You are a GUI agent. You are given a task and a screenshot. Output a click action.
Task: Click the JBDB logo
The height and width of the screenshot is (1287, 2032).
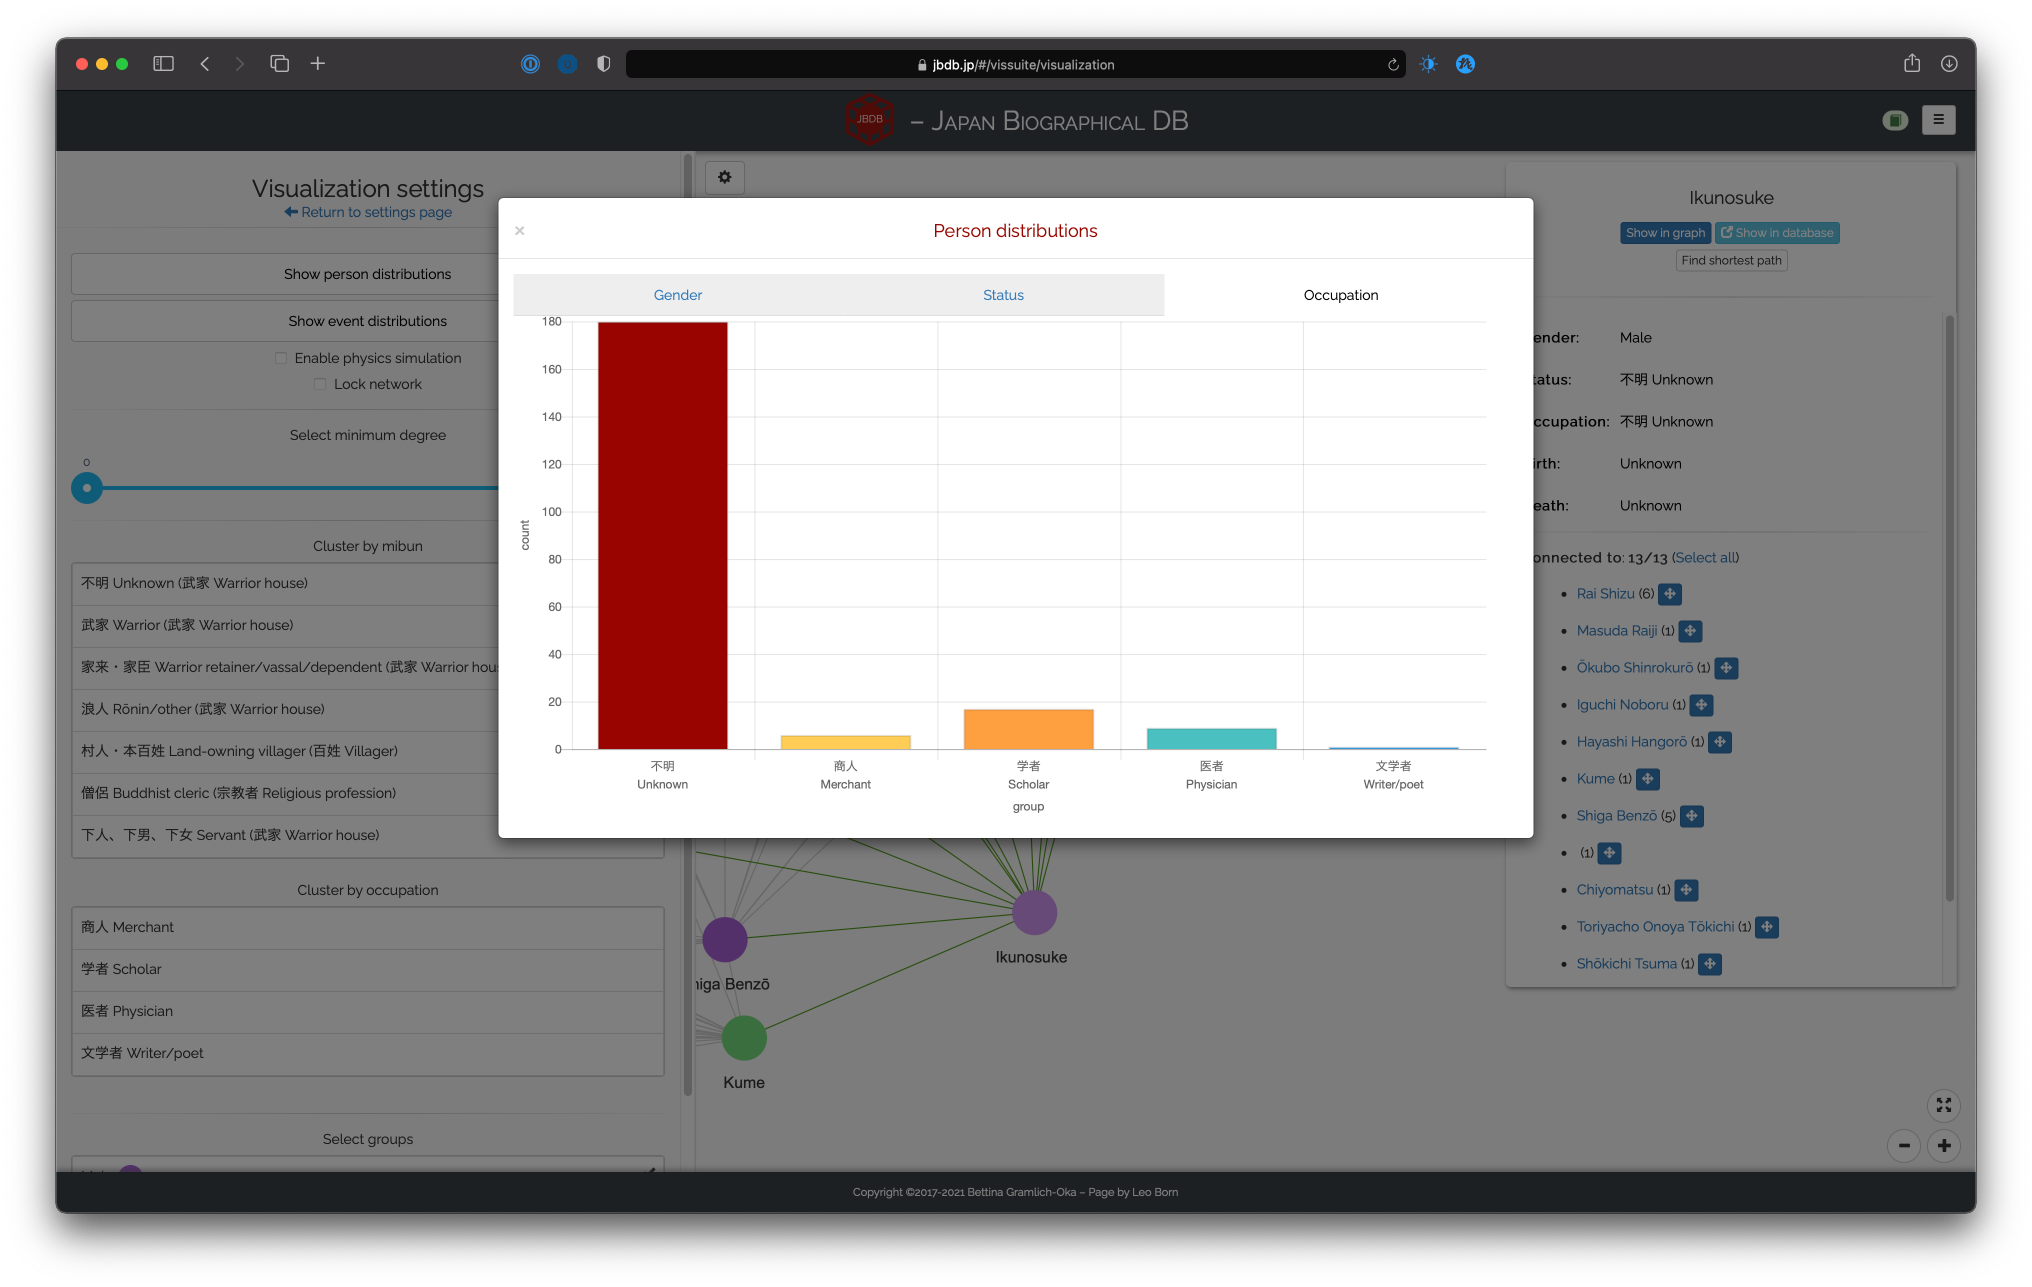click(869, 120)
